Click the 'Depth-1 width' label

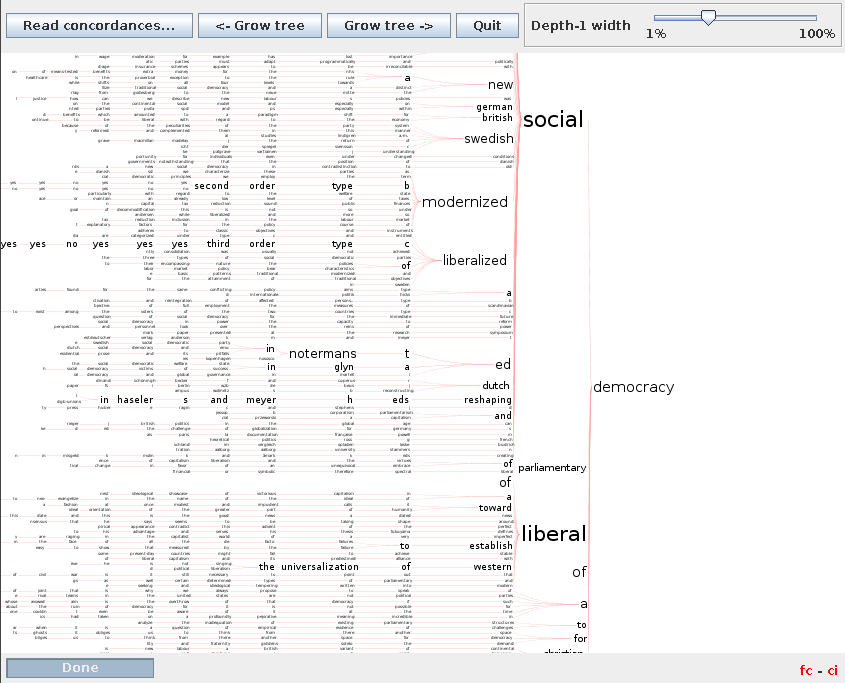pyautogui.click(x=580, y=25)
